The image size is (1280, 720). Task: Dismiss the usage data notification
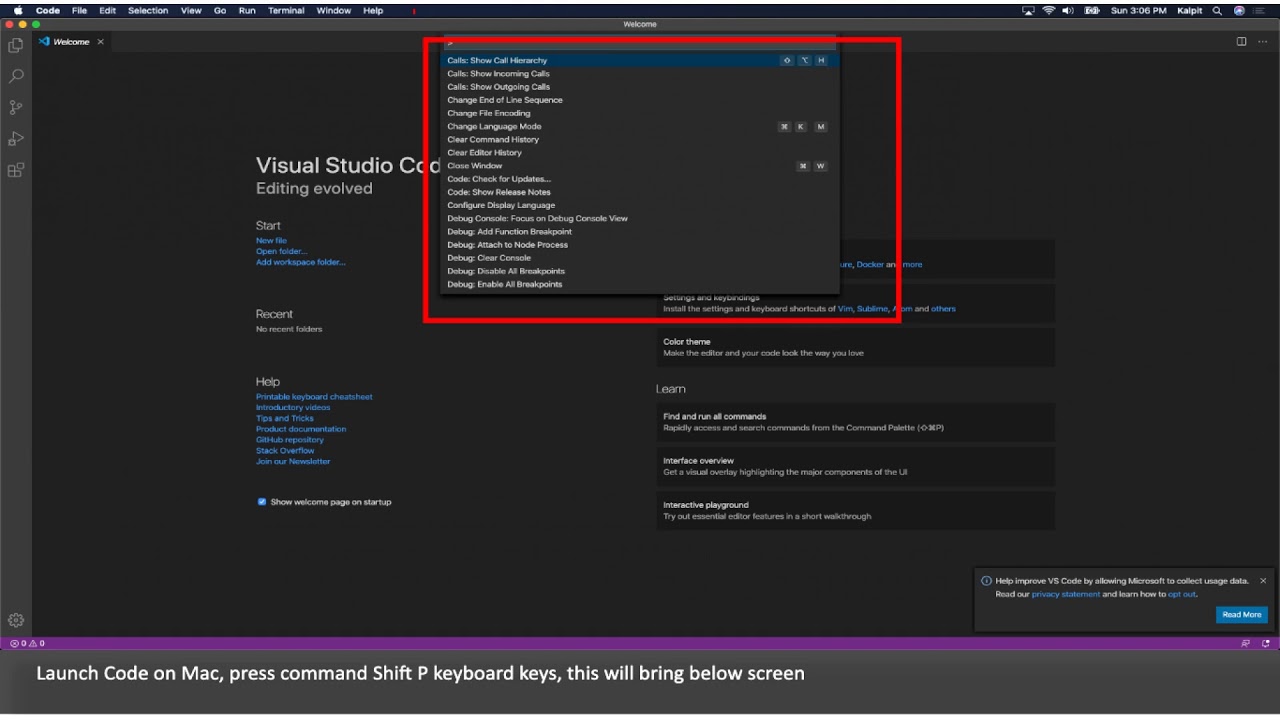[x=1263, y=580]
